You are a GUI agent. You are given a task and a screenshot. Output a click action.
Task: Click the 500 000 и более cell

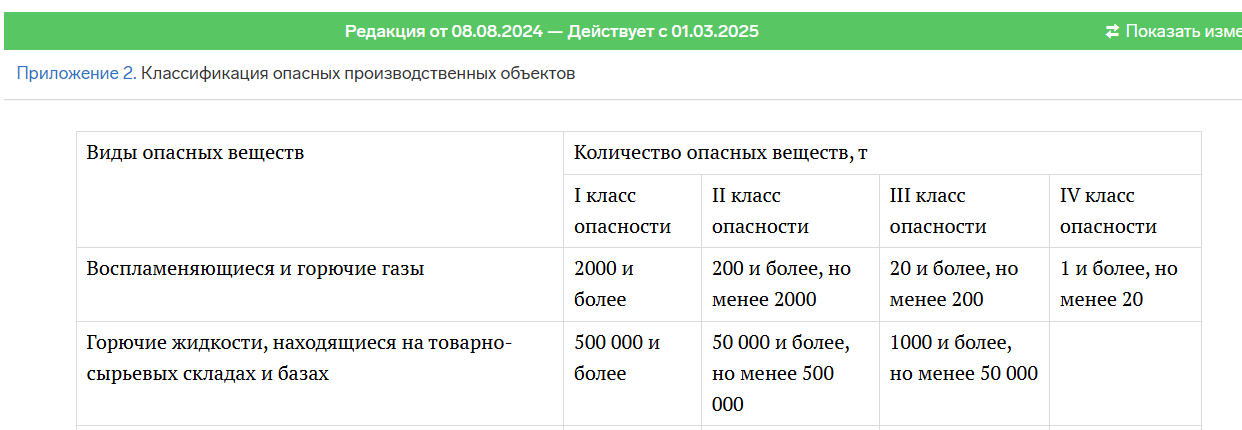click(617, 358)
